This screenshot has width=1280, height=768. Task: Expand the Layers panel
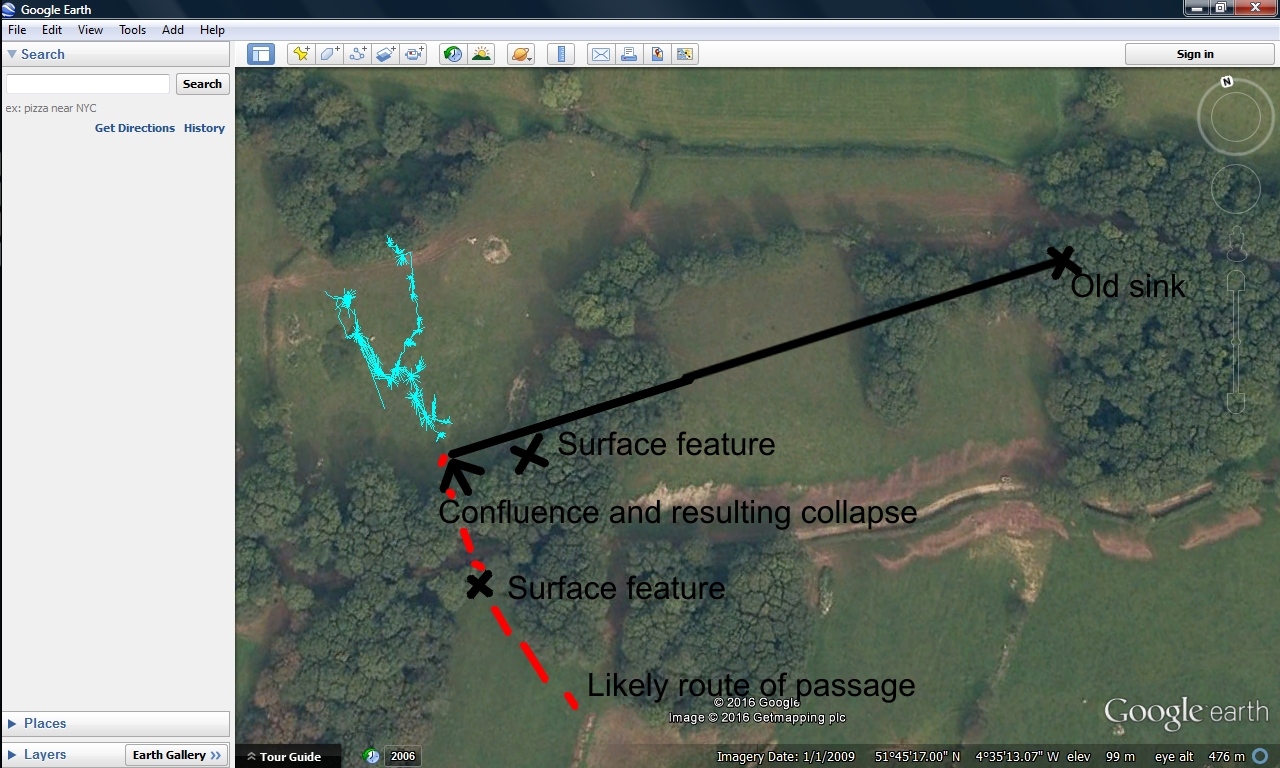45,755
